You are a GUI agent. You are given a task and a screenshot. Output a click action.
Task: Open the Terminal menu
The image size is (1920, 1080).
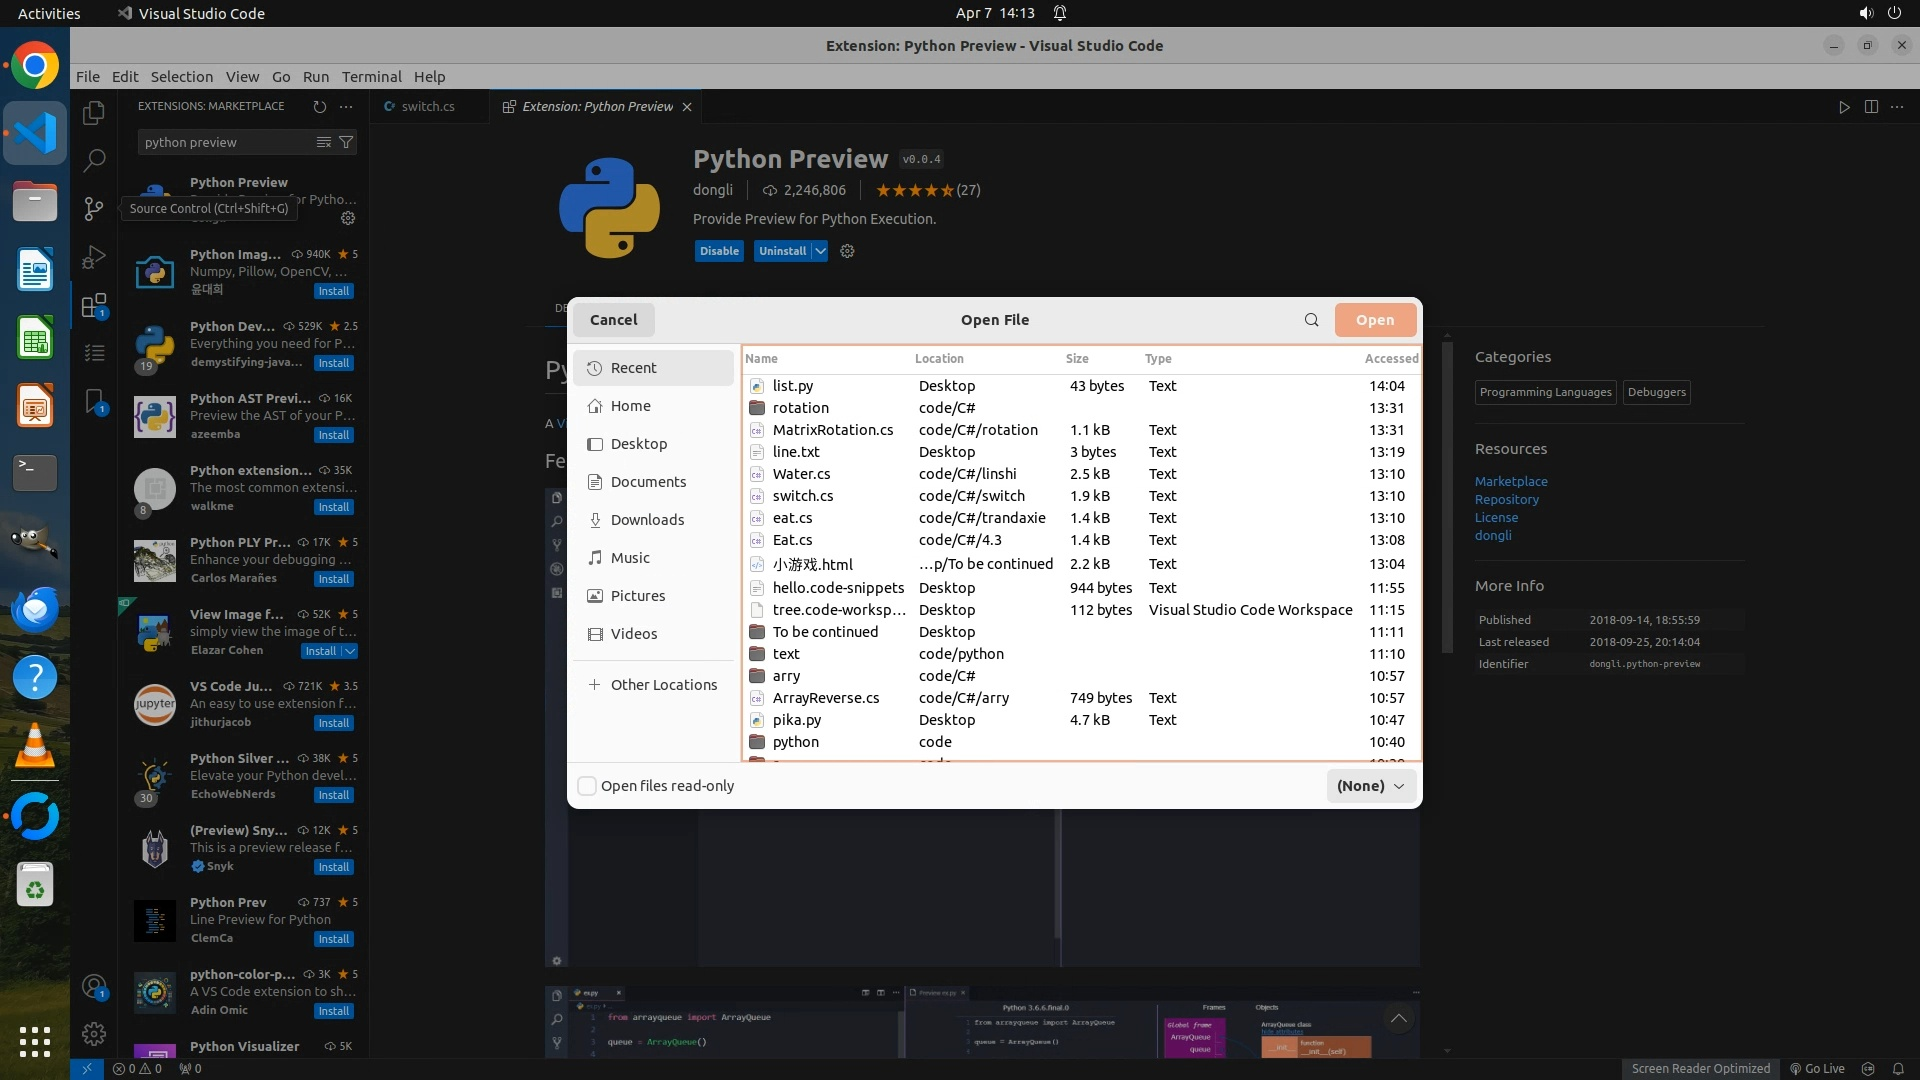click(x=371, y=77)
